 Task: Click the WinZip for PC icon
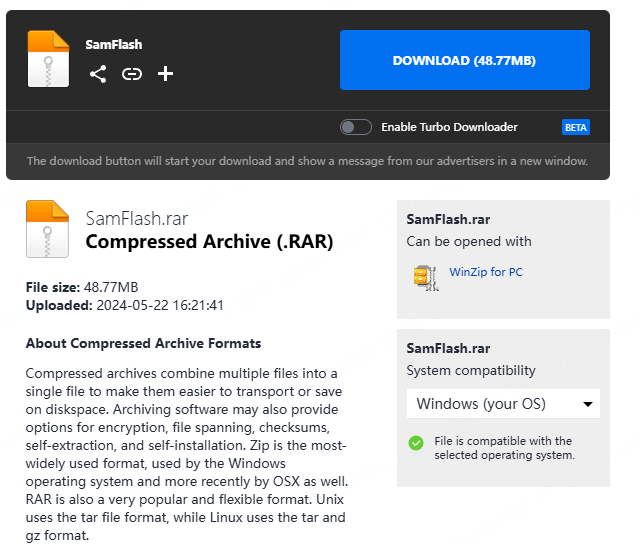coord(425,274)
